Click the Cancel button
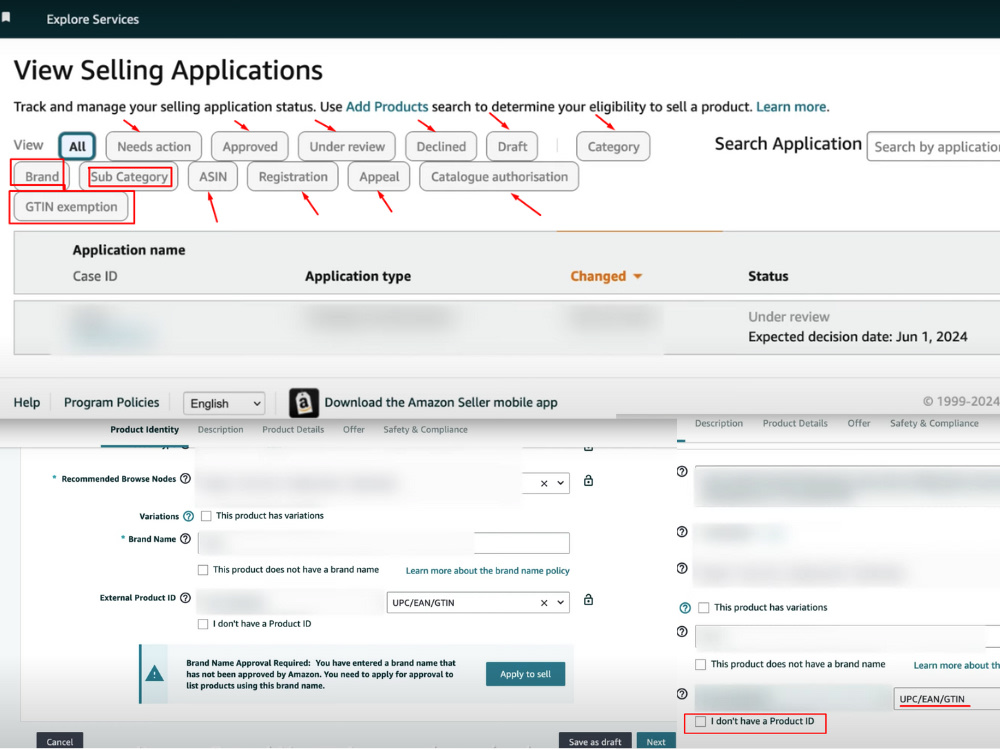1000x750 pixels. coord(60,741)
